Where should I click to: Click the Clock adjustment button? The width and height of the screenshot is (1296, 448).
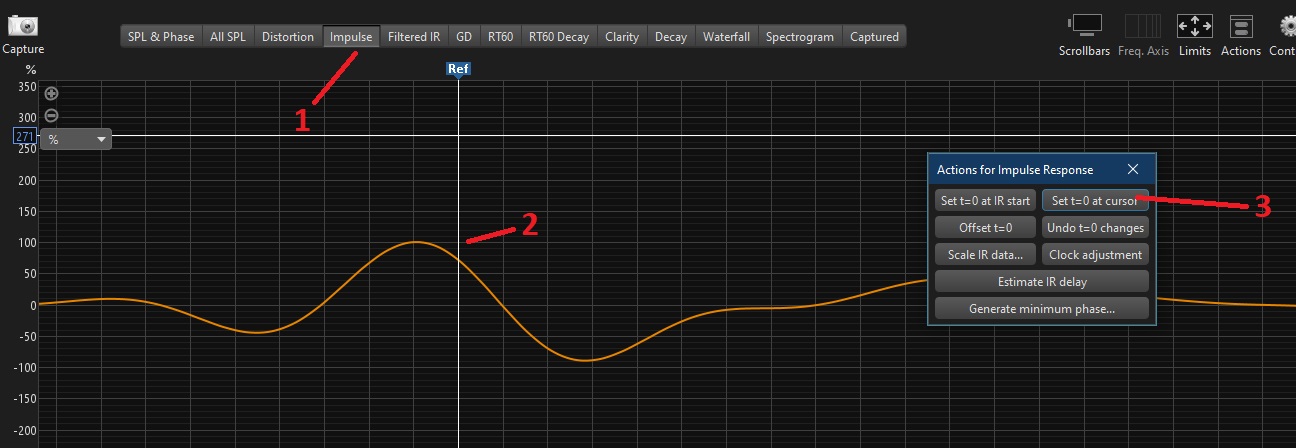(1095, 255)
